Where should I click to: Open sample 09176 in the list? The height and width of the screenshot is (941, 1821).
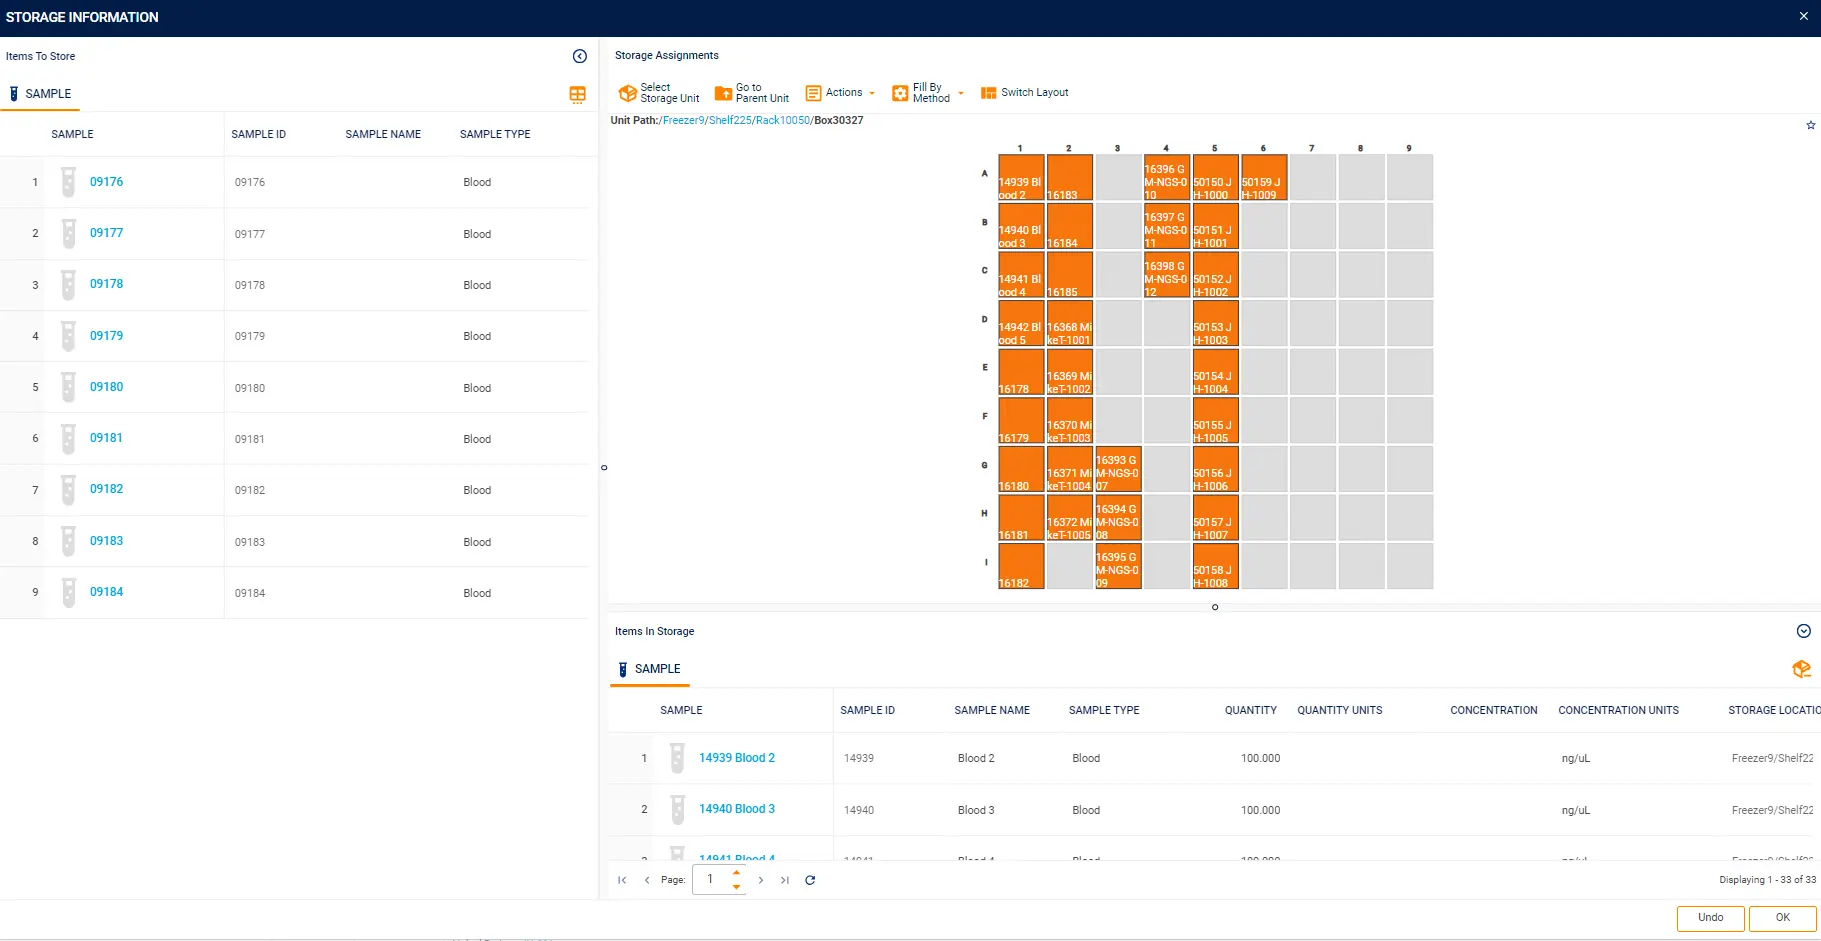point(106,182)
